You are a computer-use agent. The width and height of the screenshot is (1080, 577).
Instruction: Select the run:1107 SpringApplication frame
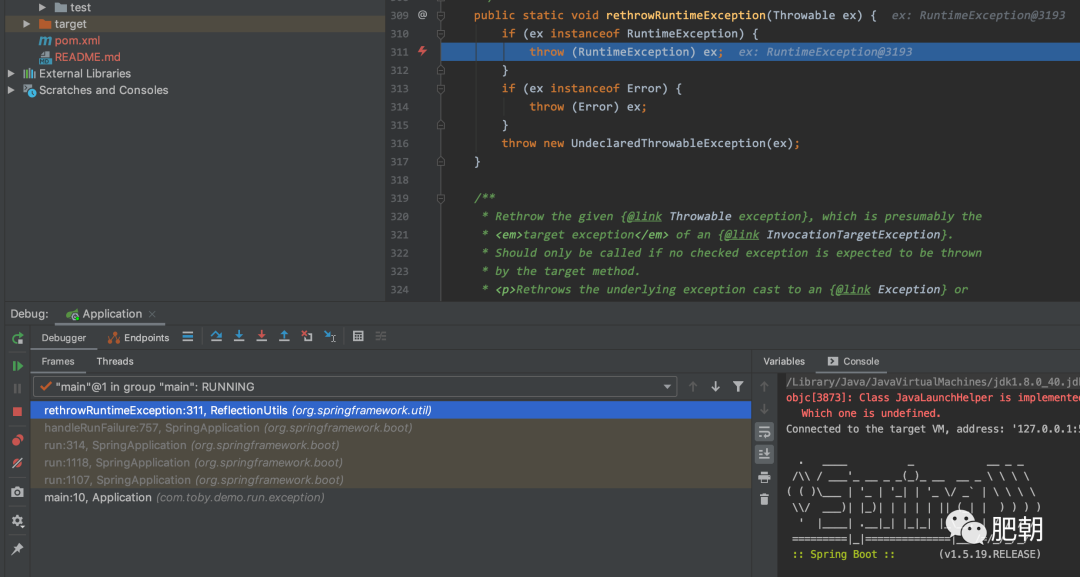tap(391, 480)
